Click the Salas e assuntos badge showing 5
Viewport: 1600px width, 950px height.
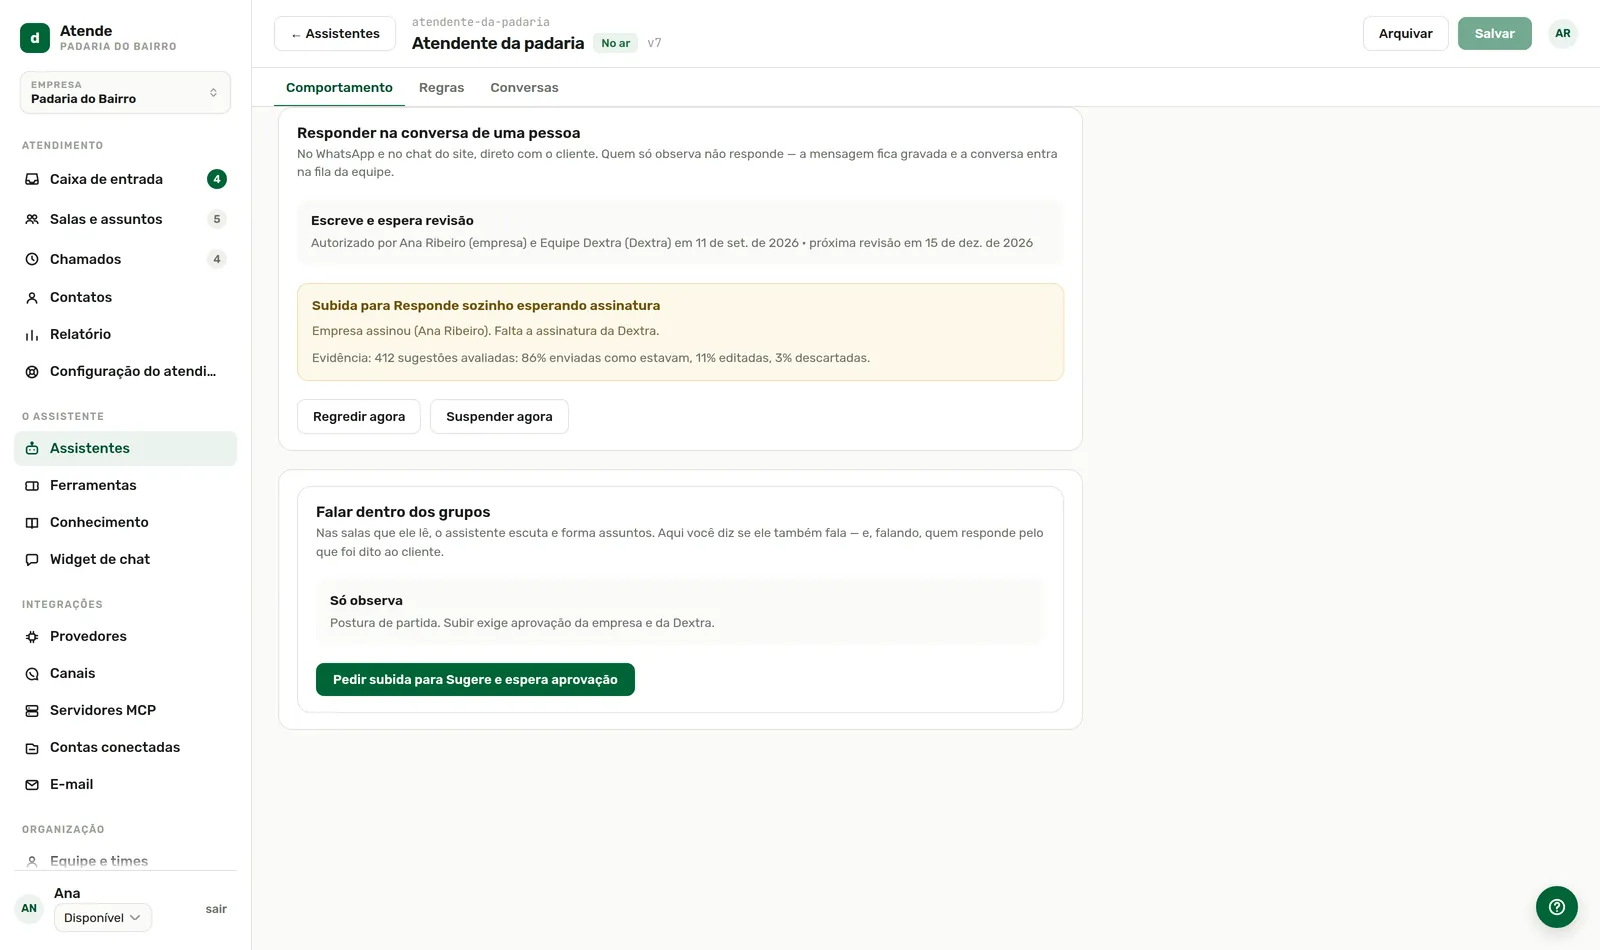coord(217,219)
